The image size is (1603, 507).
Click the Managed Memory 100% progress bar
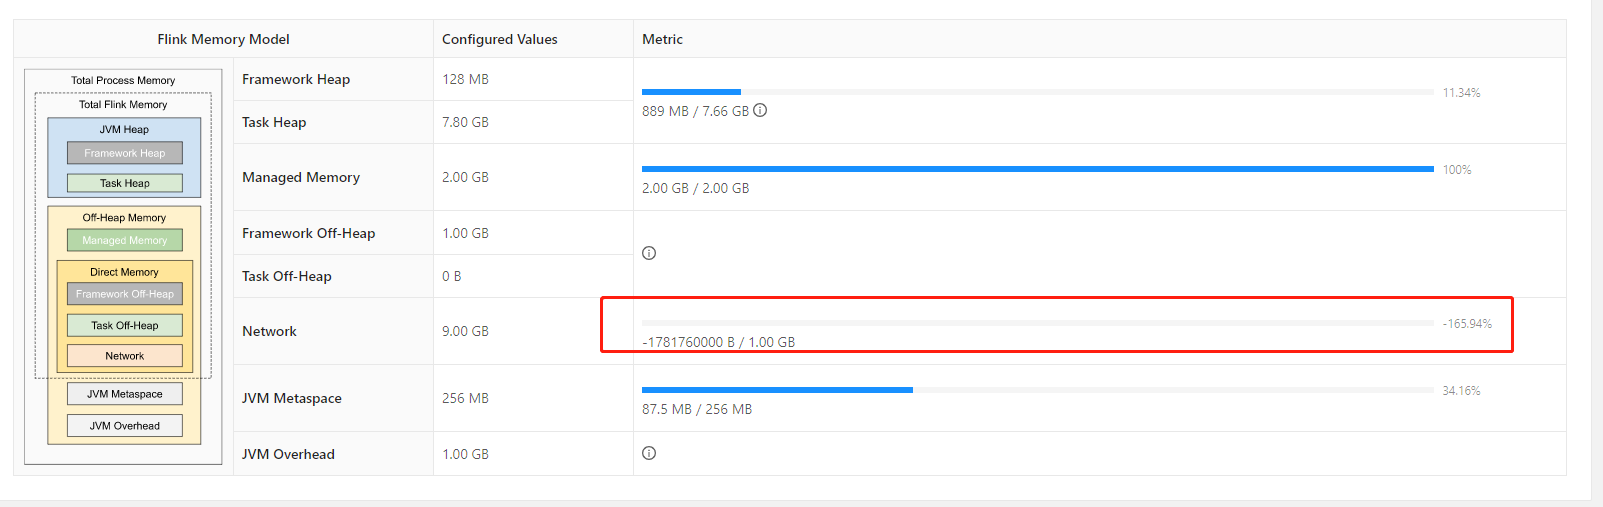coord(1038,169)
